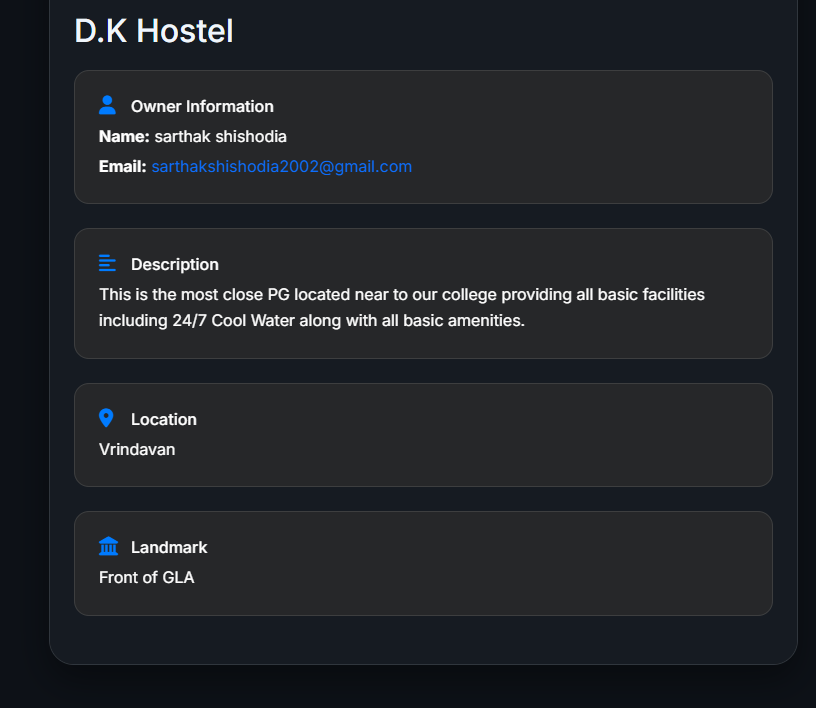Click the museum icon next to Landmark

108,546
